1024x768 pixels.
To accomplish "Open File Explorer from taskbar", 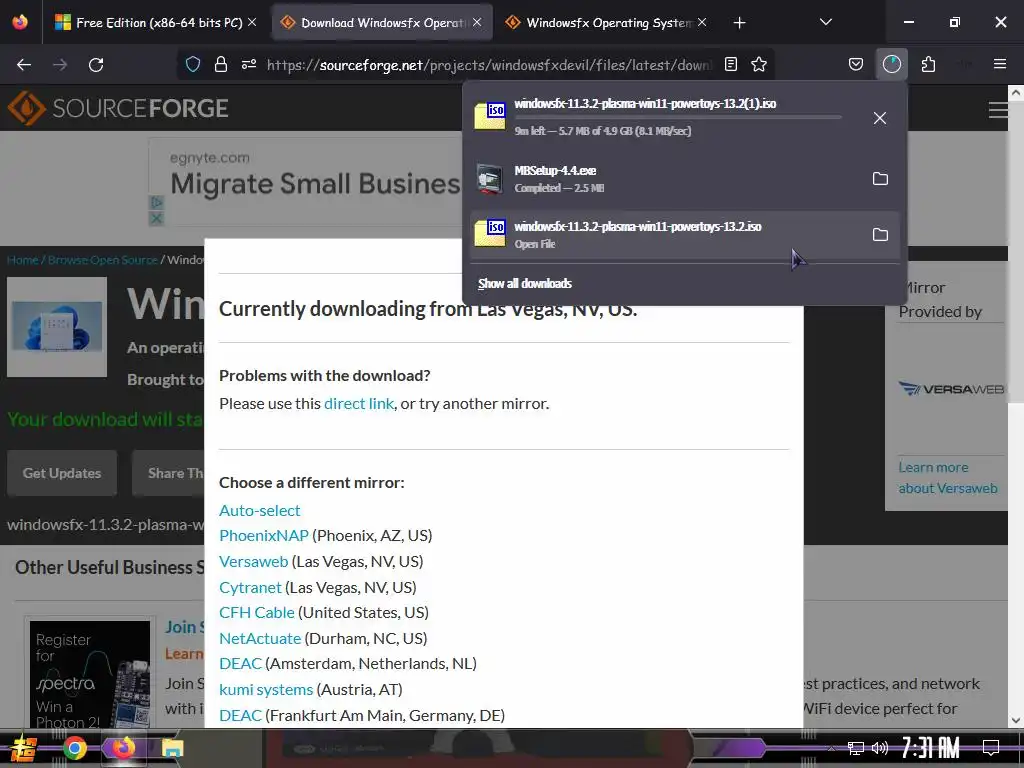I will [172, 748].
